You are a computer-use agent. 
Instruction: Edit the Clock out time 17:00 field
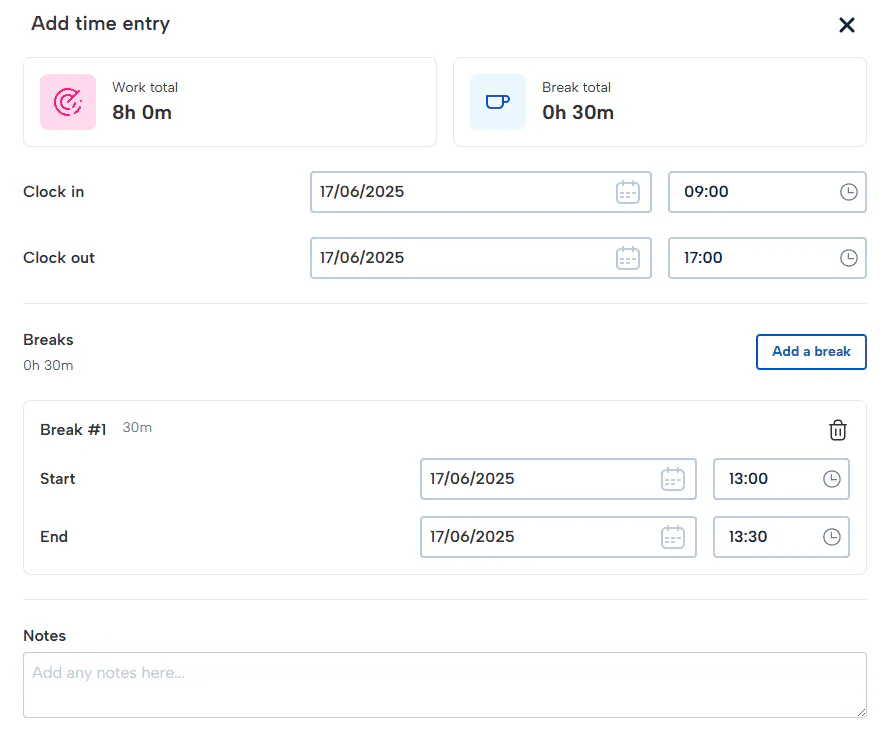pyautogui.click(x=750, y=258)
